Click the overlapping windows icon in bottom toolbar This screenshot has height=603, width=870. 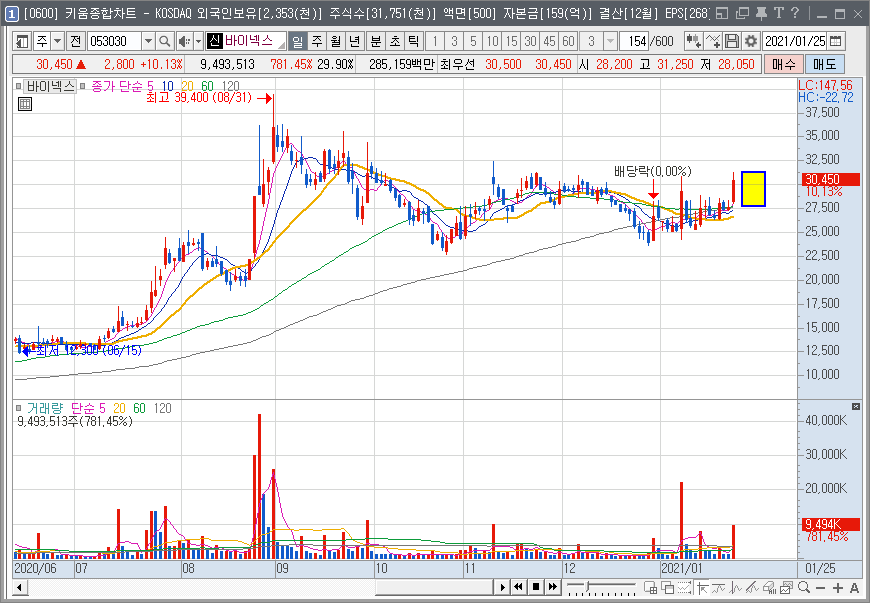coord(667,587)
